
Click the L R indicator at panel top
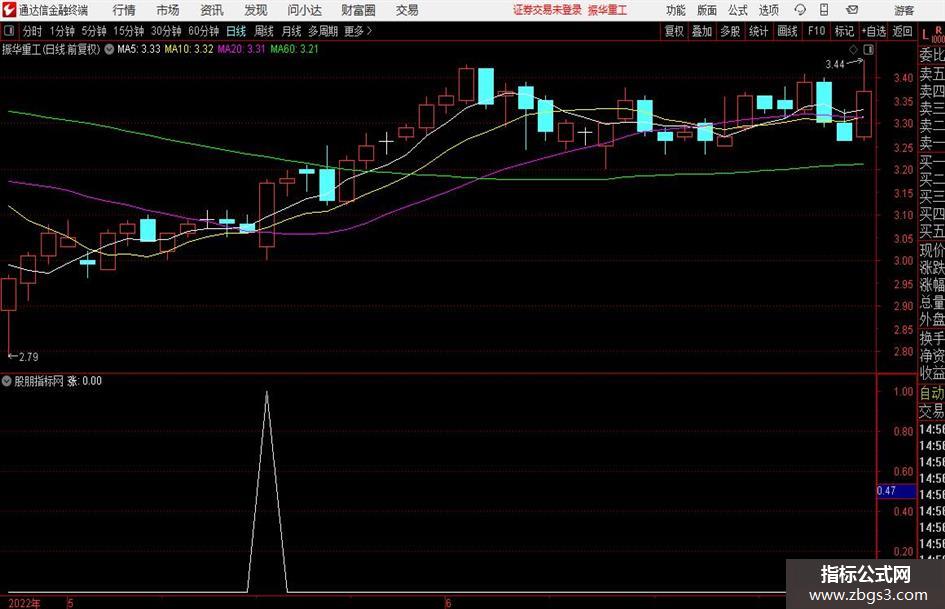click(932, 34)
